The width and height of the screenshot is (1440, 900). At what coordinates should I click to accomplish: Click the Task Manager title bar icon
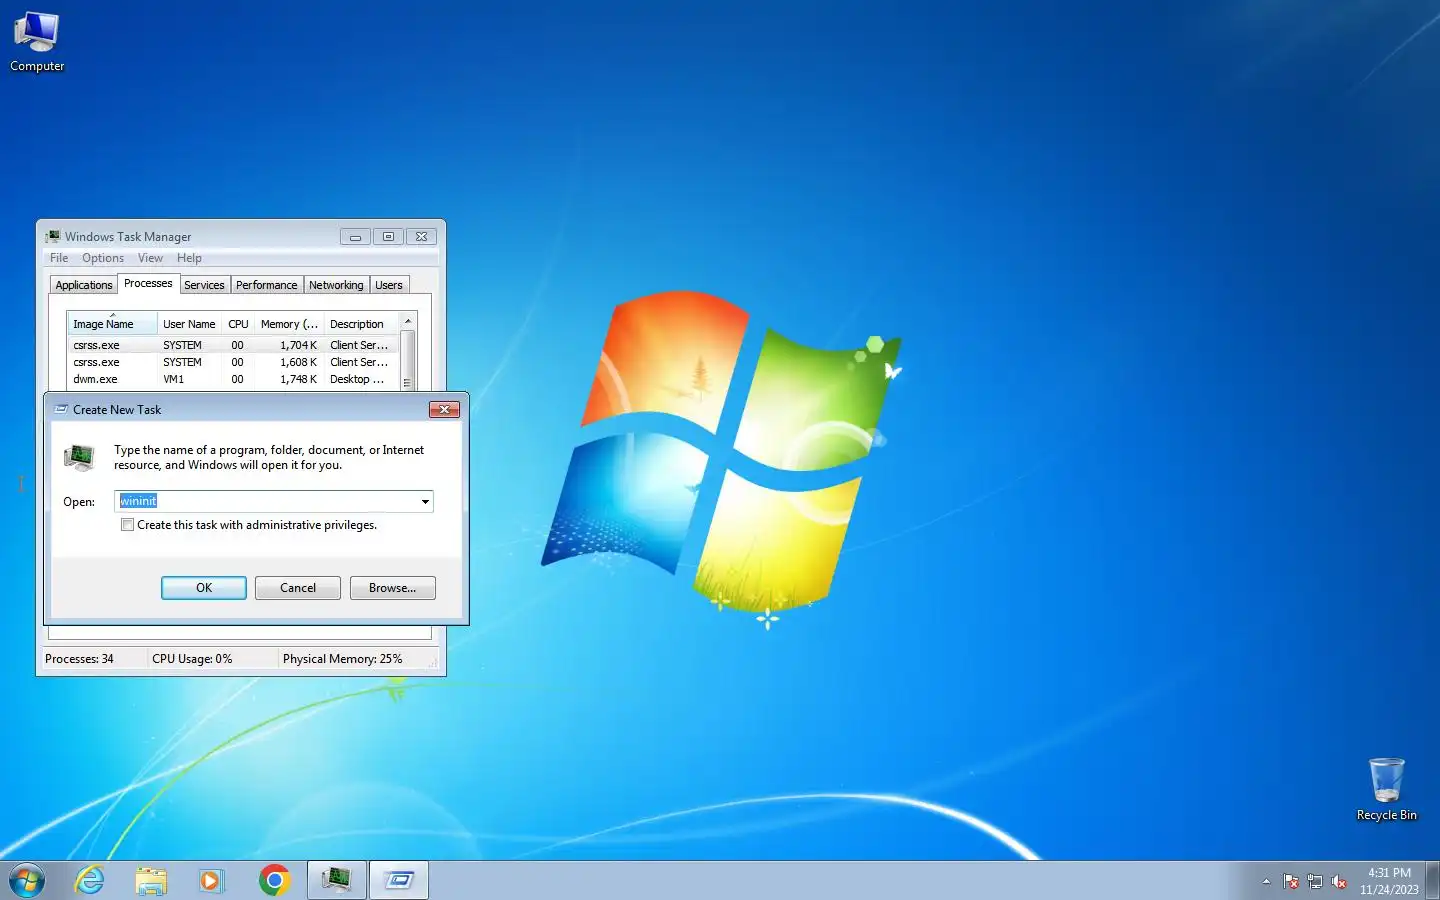54,237
